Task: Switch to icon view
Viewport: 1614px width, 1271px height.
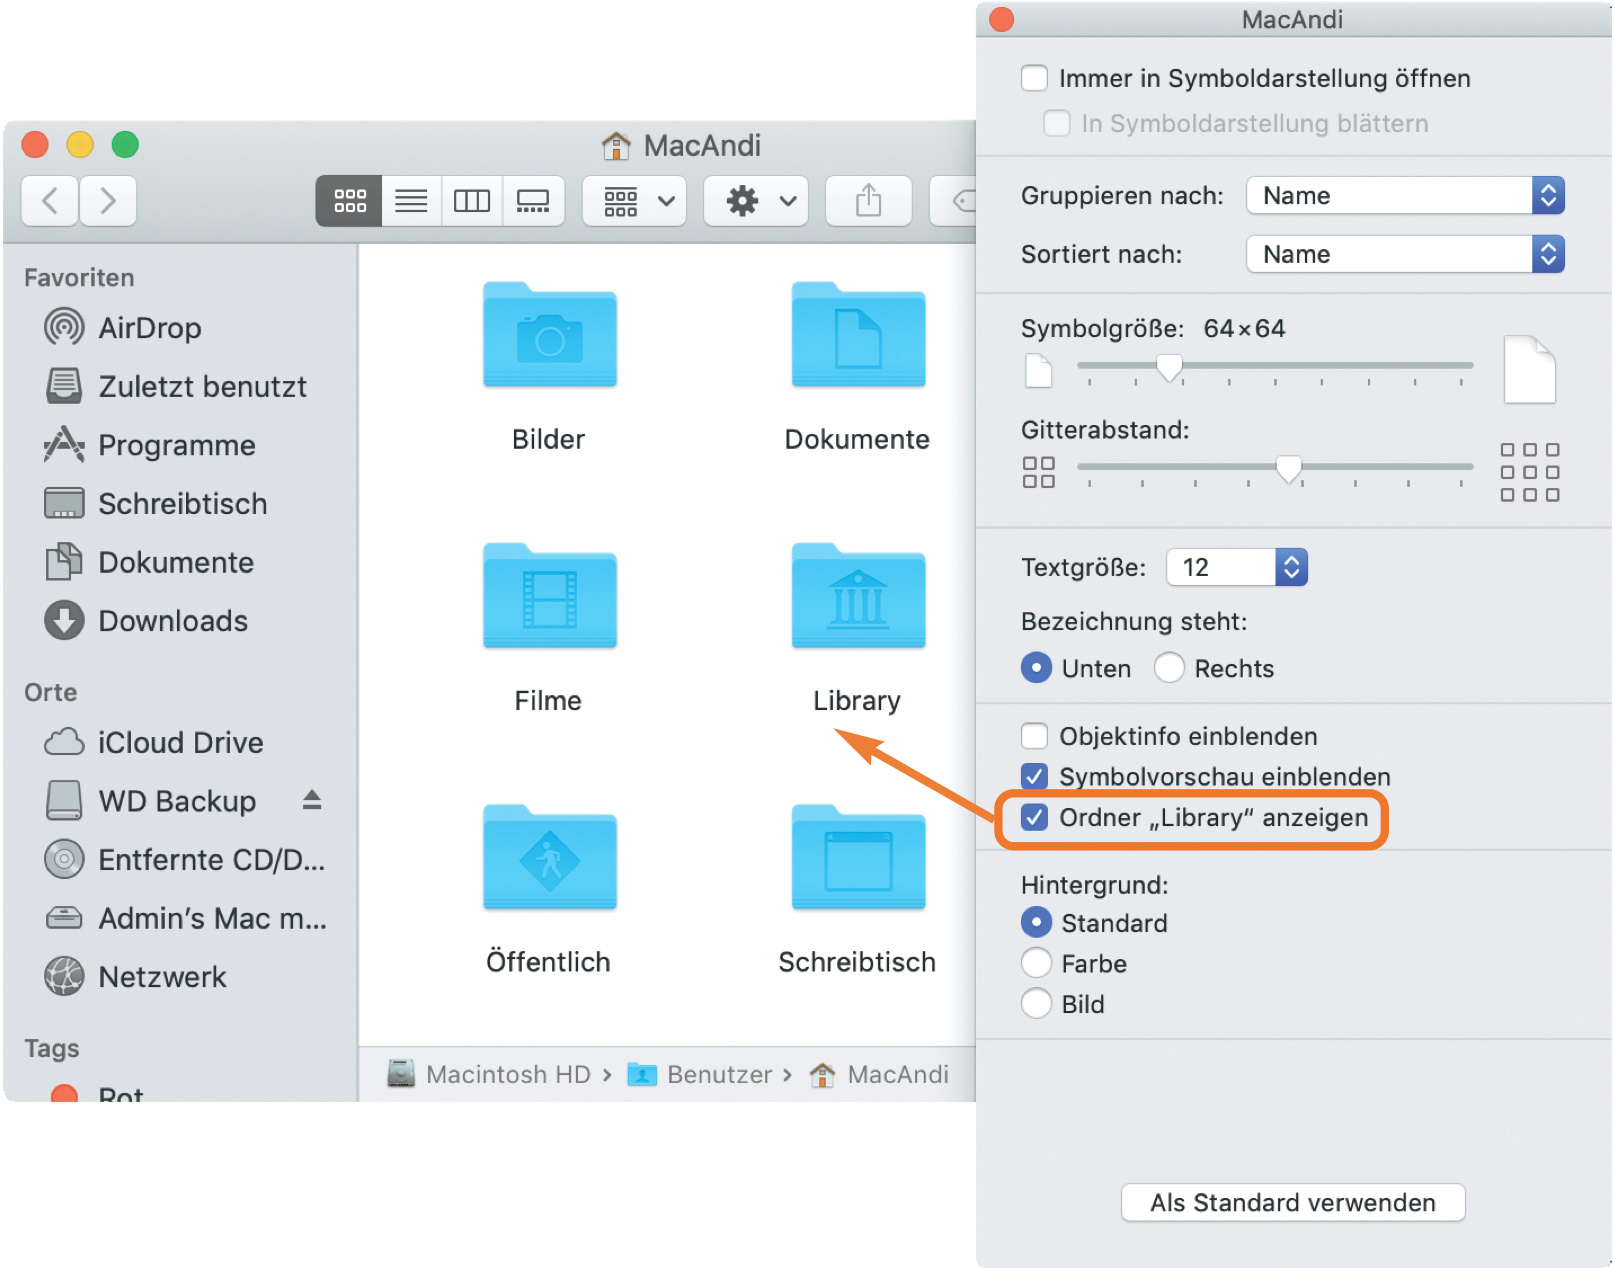Action: click(x=349, y=201)
